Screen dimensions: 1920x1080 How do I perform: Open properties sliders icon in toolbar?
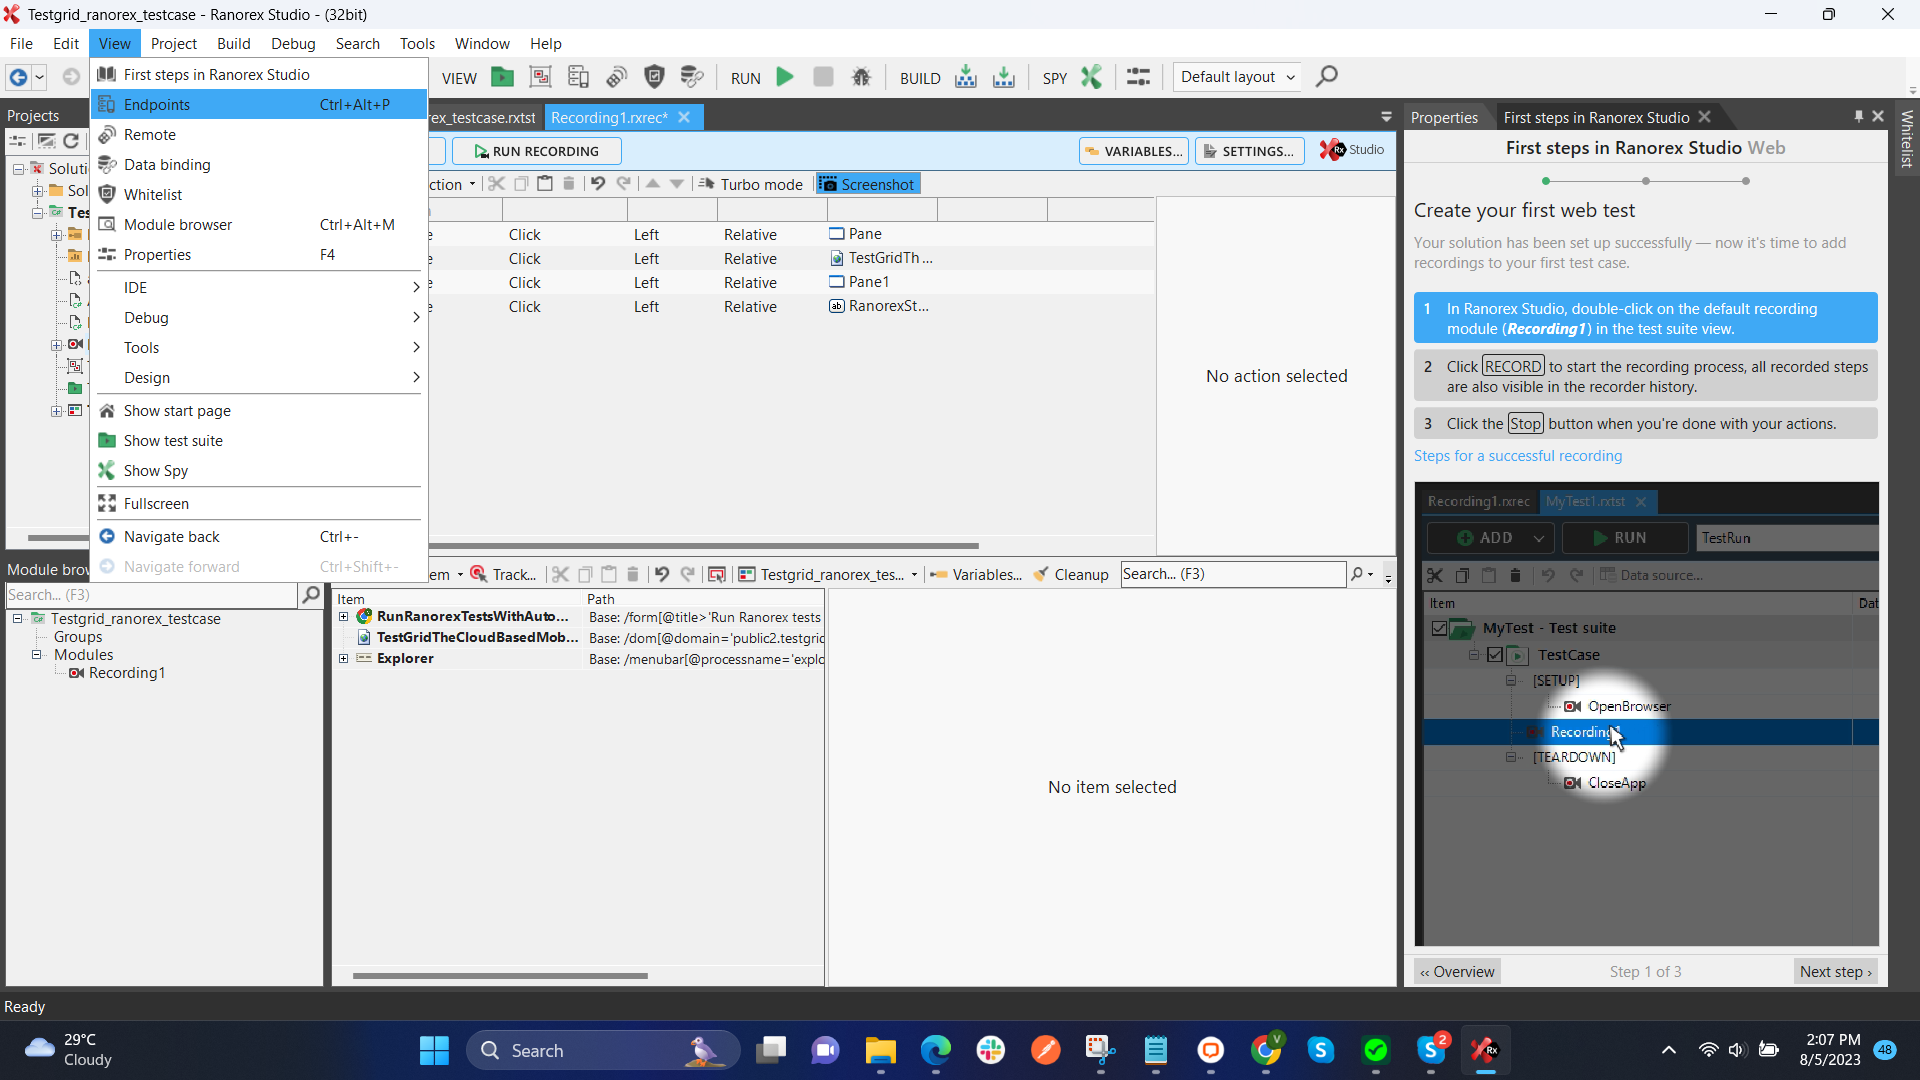[x=1138, y=77]
